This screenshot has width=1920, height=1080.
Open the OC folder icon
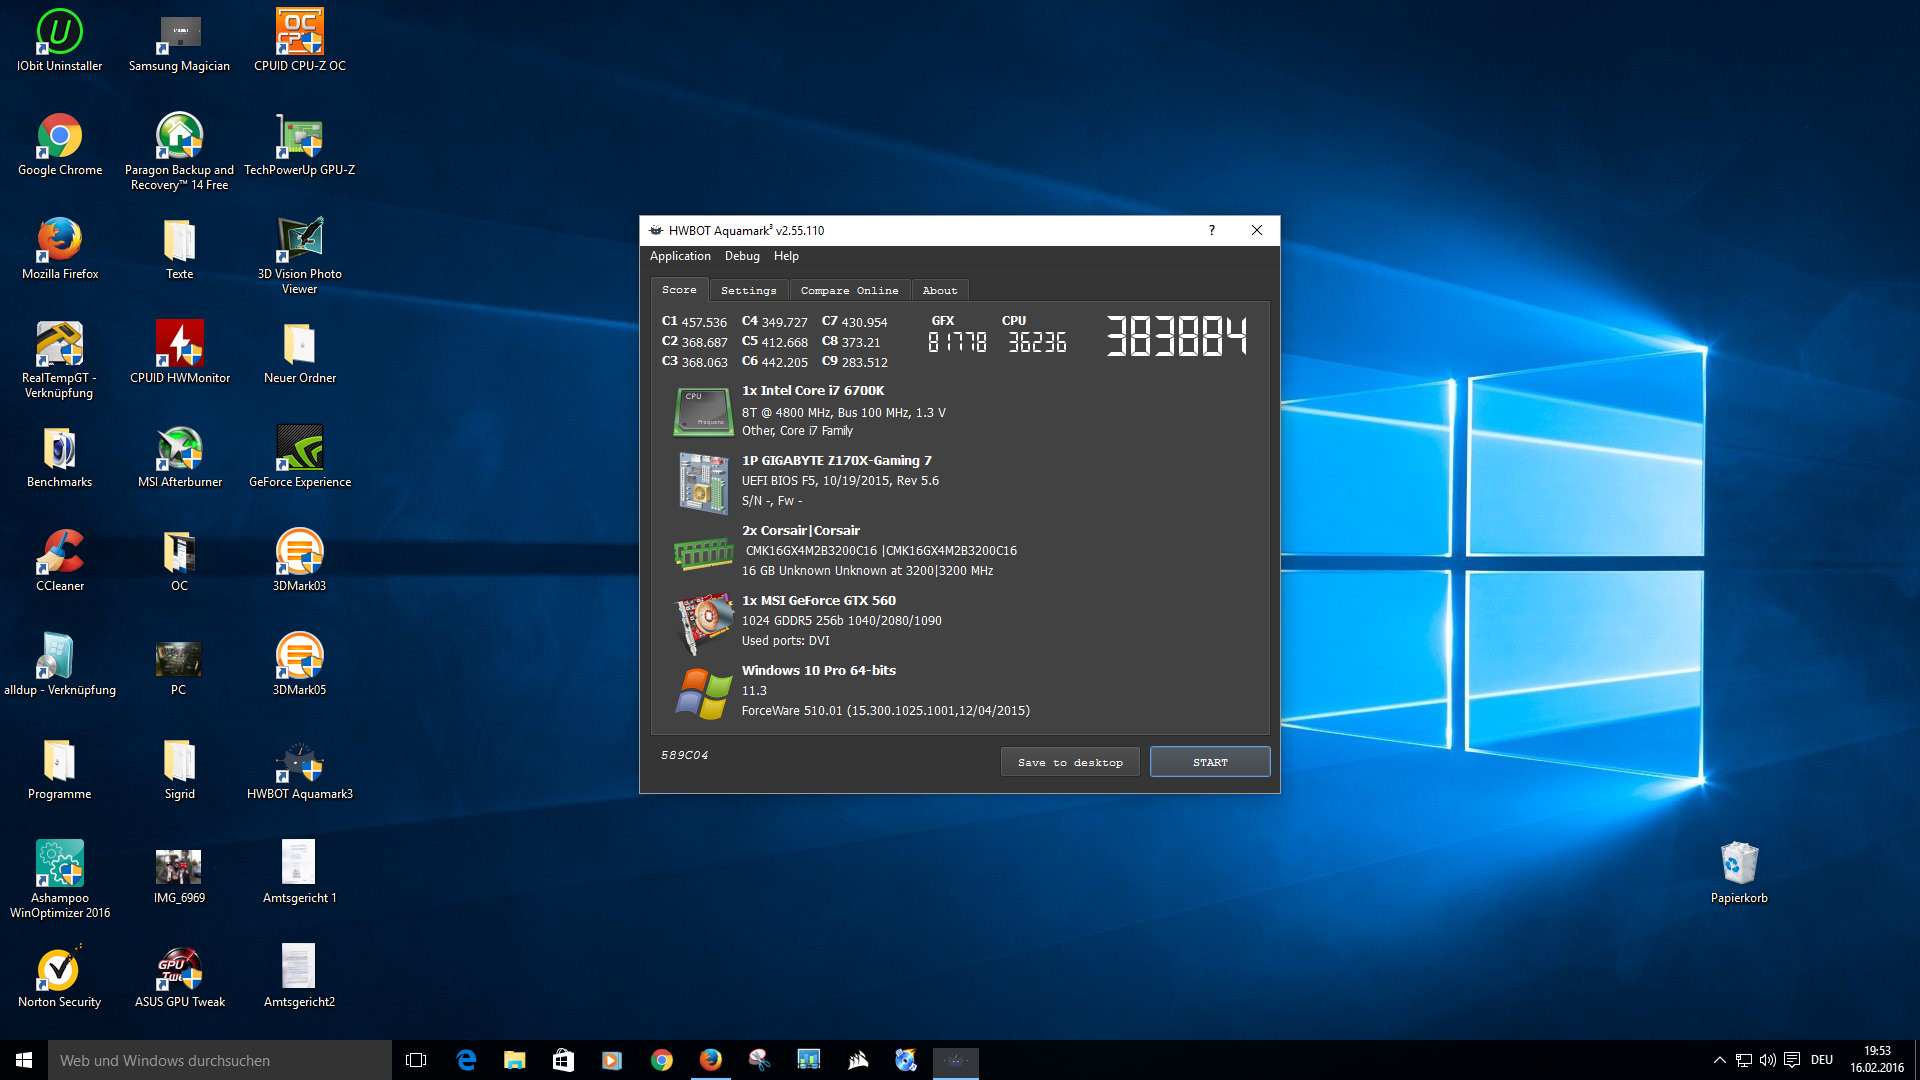click(x=180, y=560)
